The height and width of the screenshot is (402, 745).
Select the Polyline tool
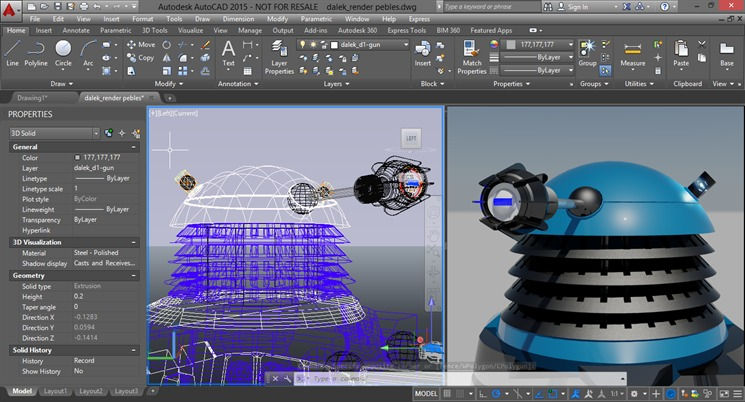tap(36, 53)
